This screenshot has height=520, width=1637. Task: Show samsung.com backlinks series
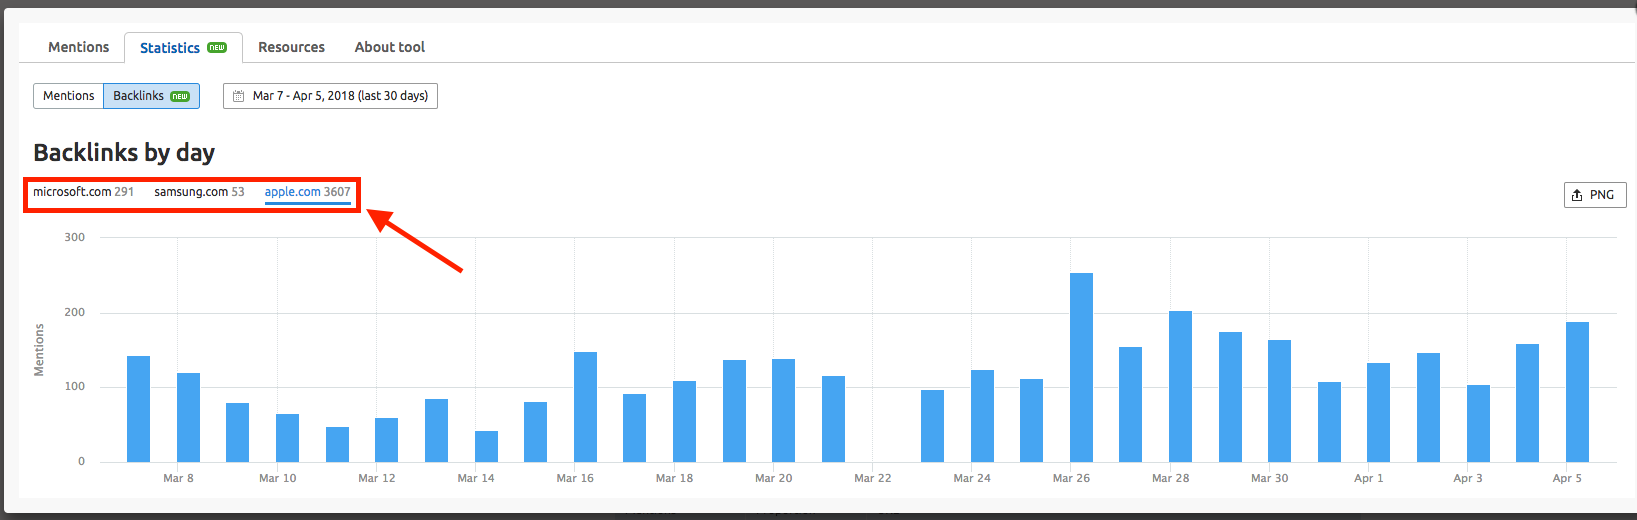coord(199,192)
